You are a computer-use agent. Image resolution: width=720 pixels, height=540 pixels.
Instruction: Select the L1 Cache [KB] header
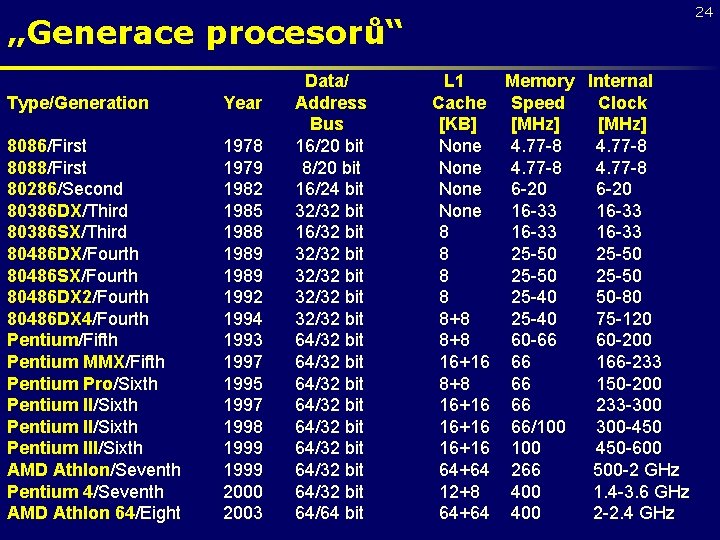click(459, 103)
